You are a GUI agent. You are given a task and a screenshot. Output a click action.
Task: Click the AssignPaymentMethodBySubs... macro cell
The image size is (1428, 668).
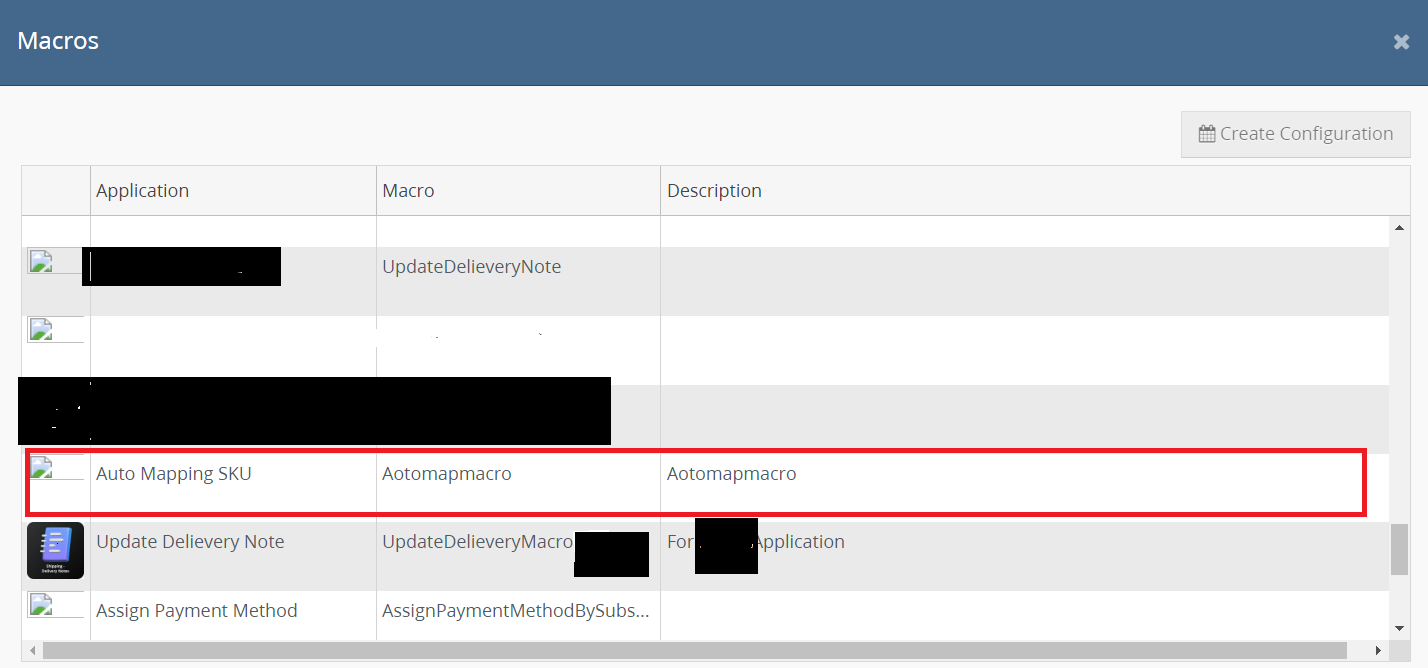tap(516, 610)
